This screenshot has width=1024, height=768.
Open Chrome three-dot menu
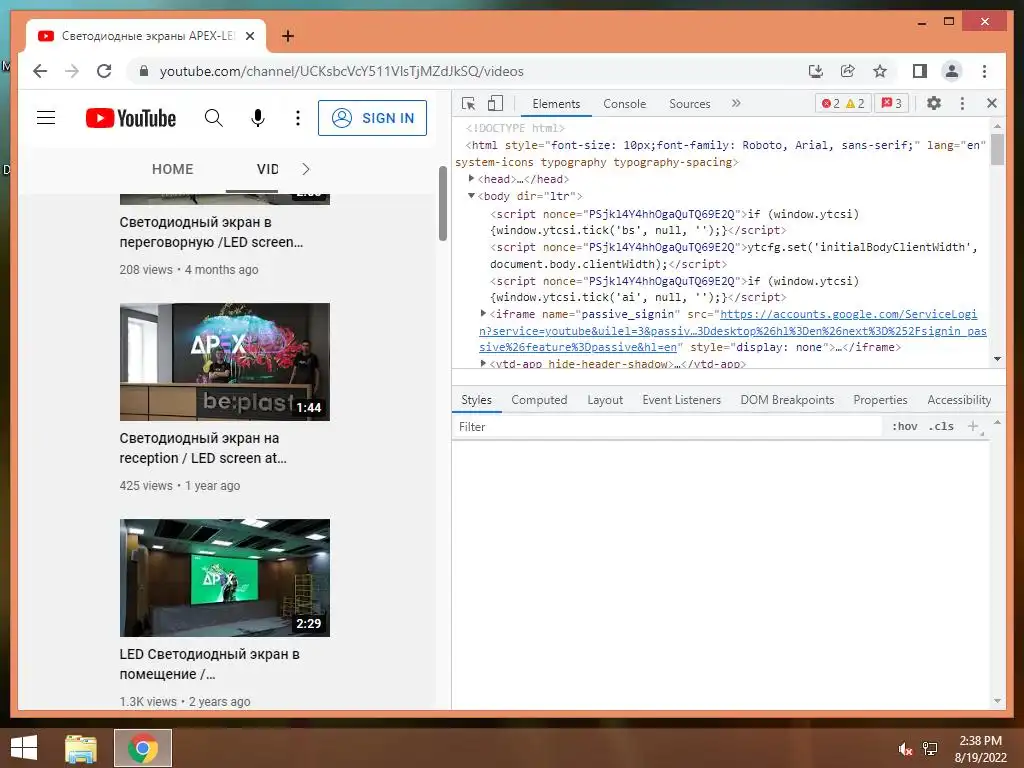click(x=984, y=71)
